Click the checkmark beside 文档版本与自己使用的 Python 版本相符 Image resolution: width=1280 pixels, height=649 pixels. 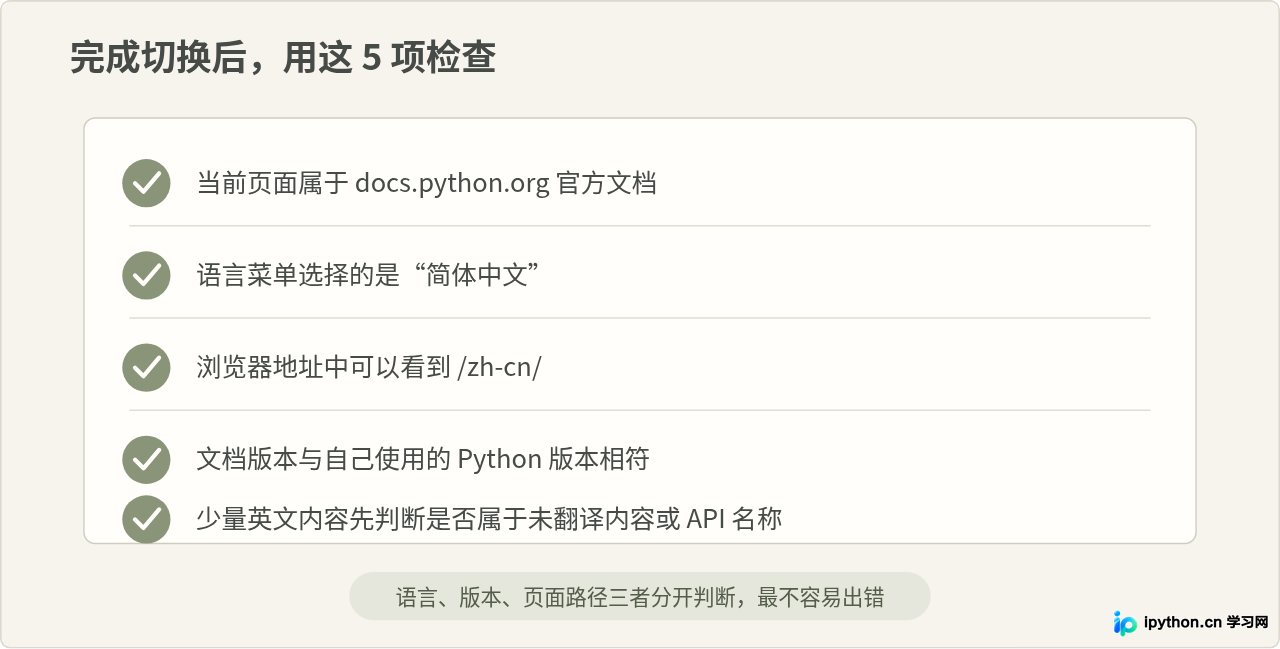(146, 459)
